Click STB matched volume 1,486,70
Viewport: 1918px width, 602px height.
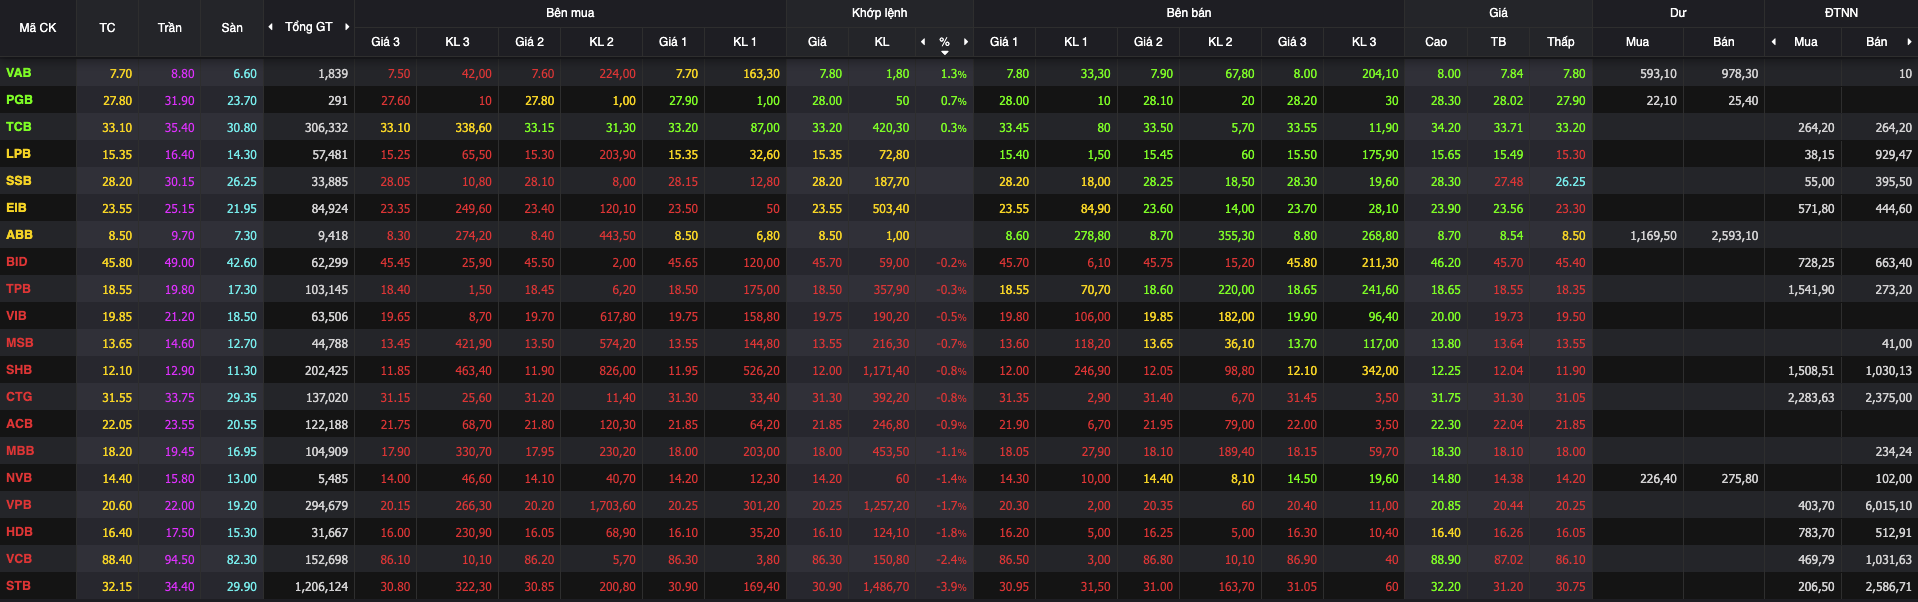886,587
